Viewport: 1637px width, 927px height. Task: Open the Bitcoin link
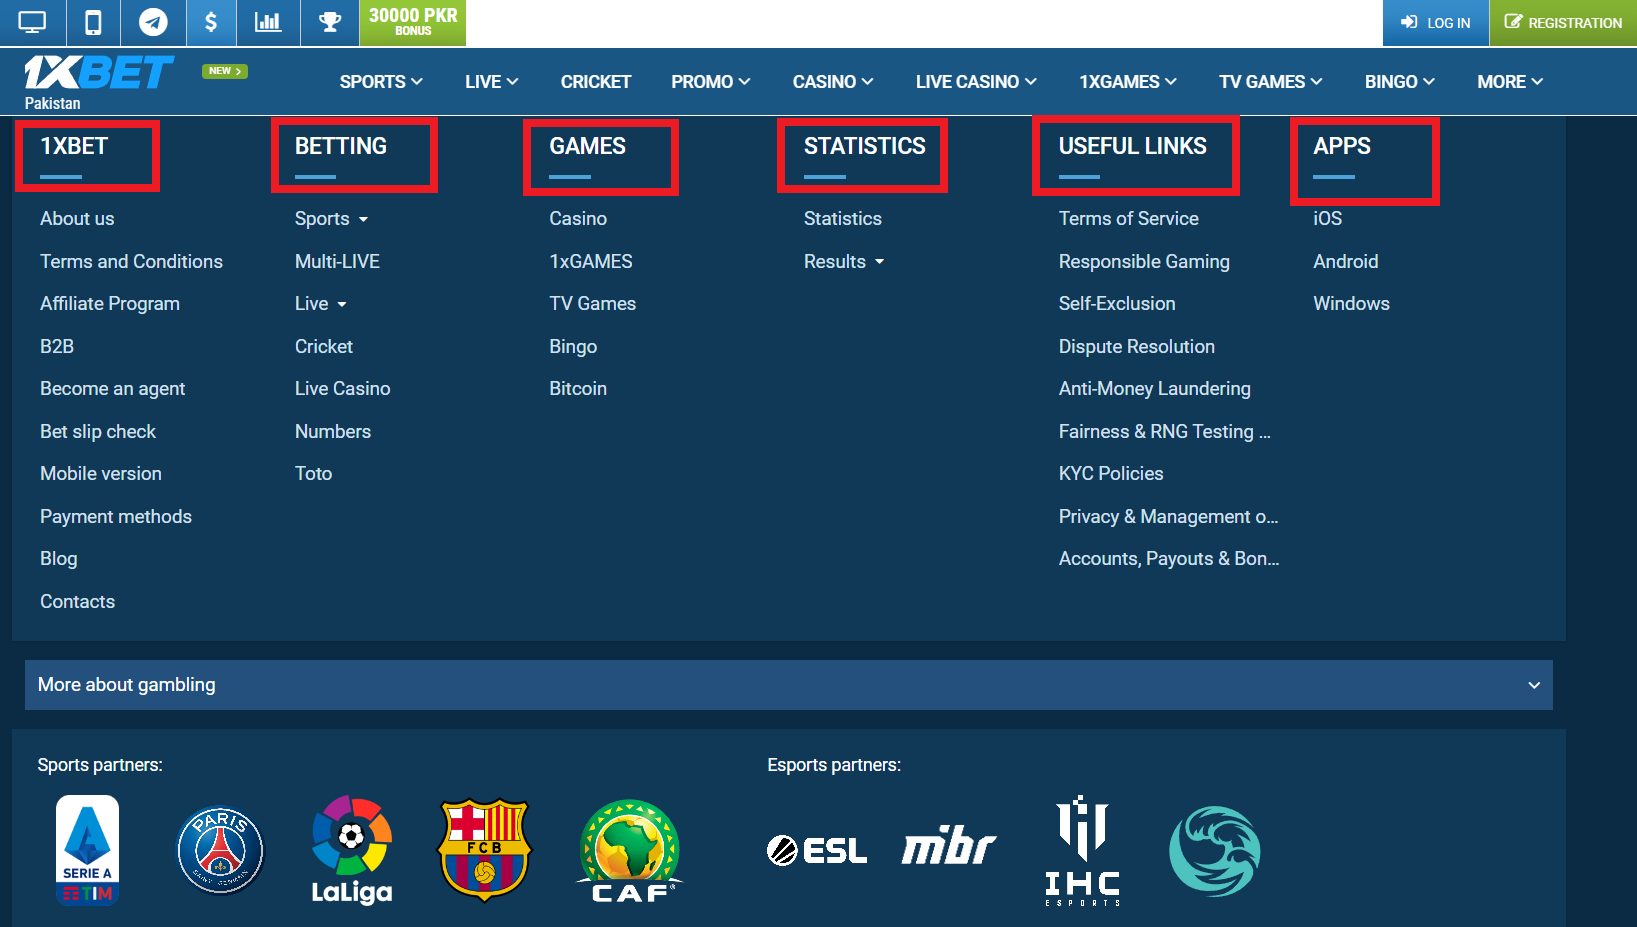tap(578, 389)
